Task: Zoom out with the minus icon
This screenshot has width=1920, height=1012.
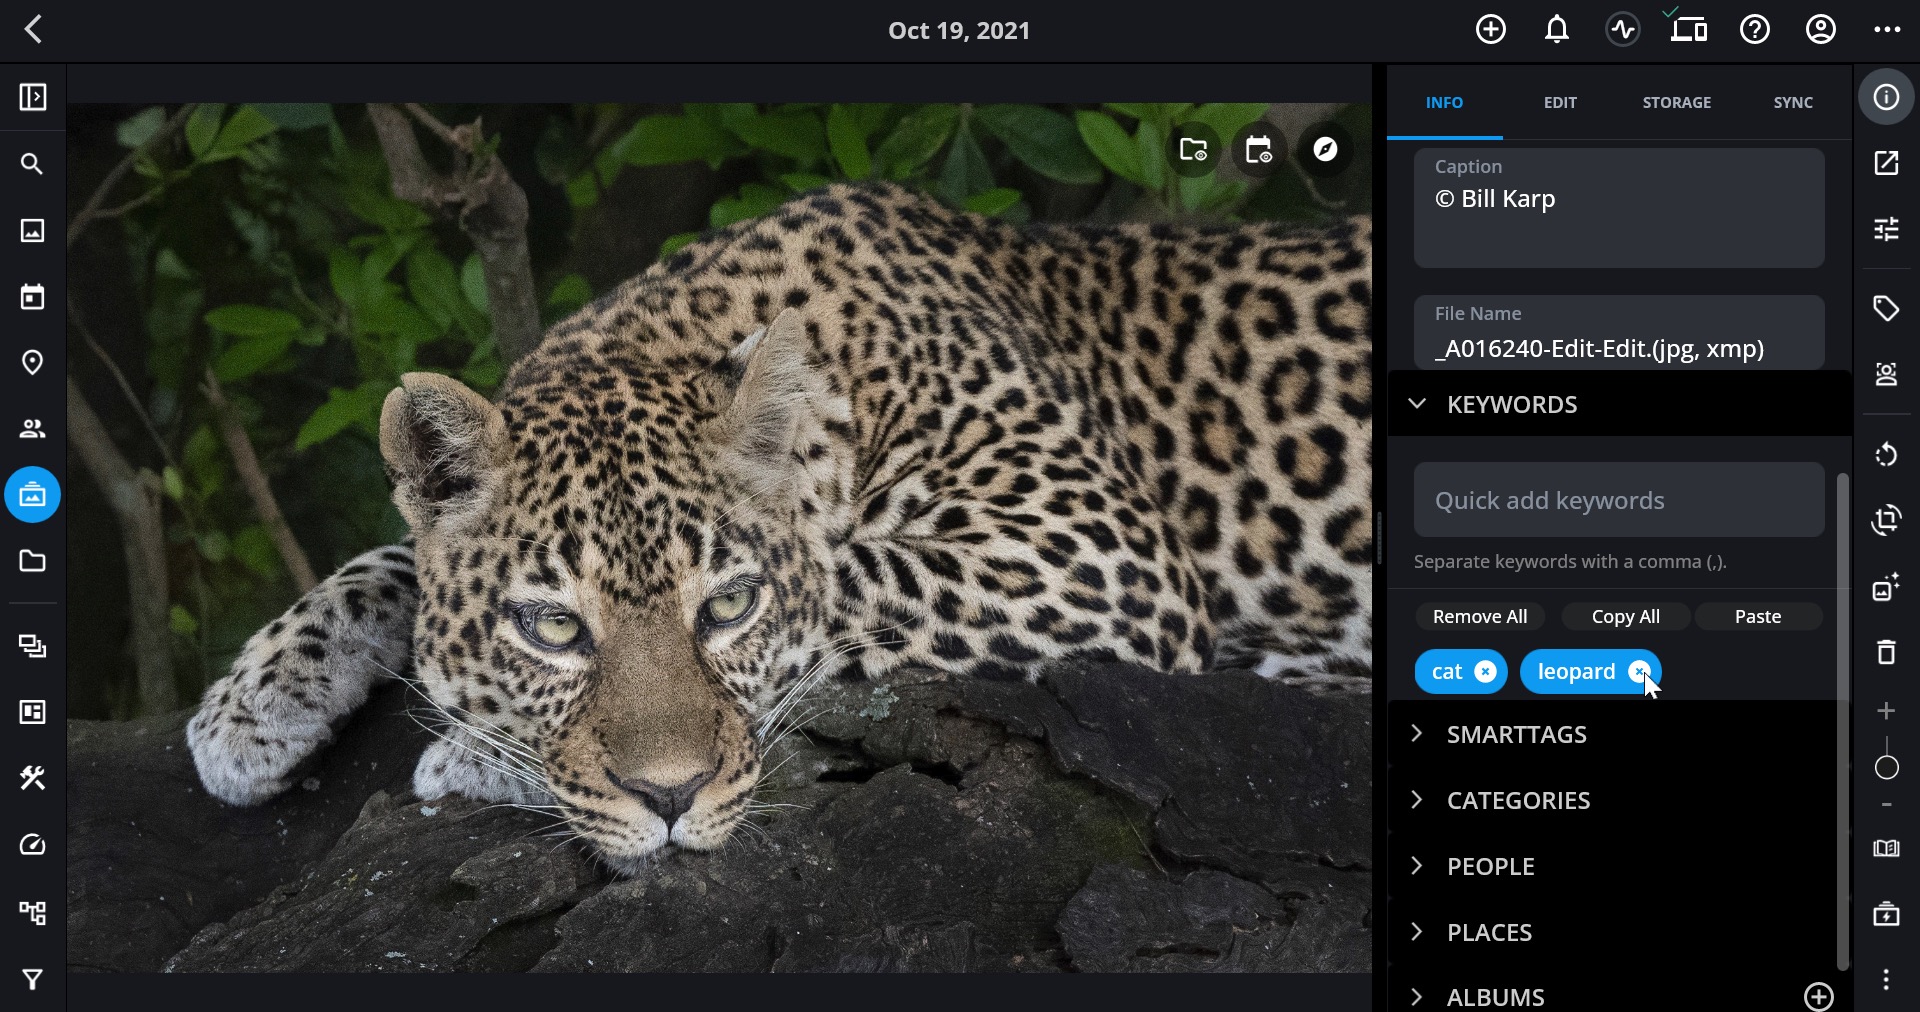Action: 1886,805
